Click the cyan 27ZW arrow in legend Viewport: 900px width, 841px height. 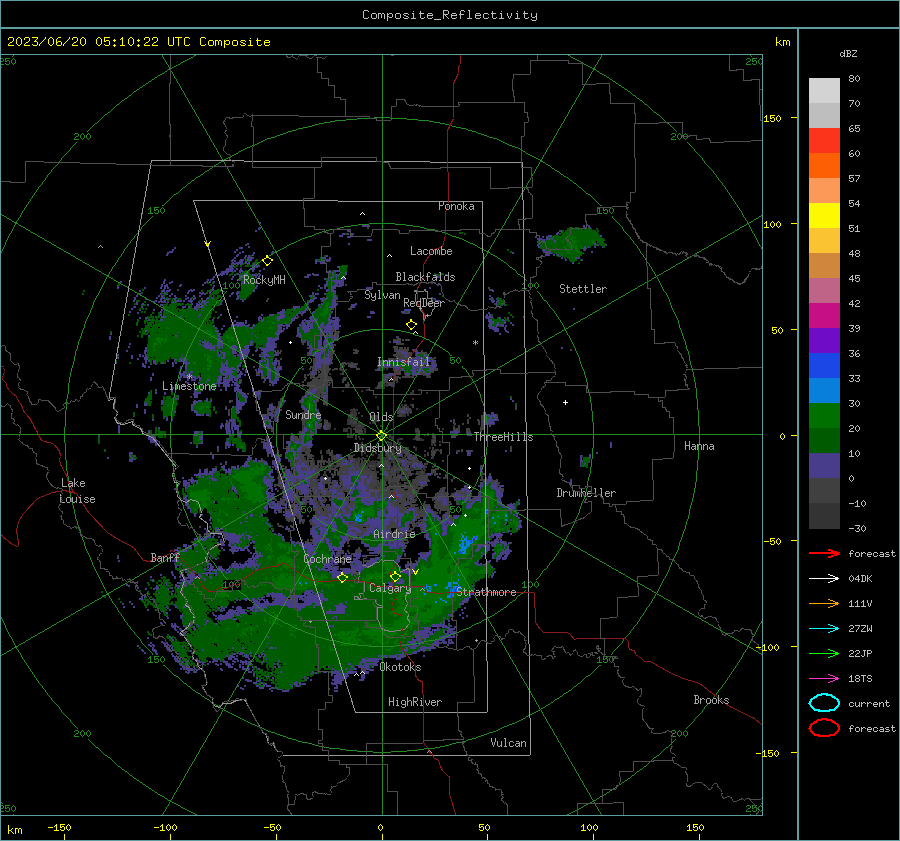point(824,629)
